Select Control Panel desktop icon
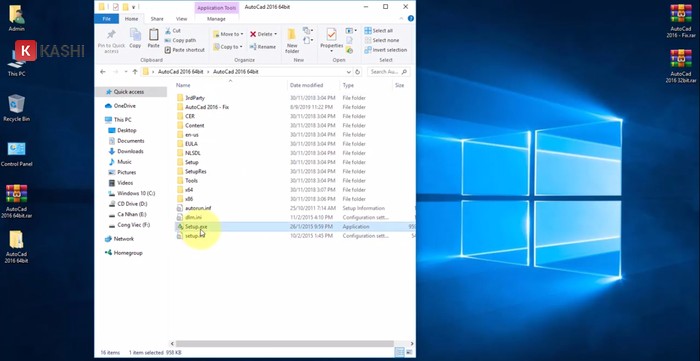This screenshot has height=361, width=700. 17,154
